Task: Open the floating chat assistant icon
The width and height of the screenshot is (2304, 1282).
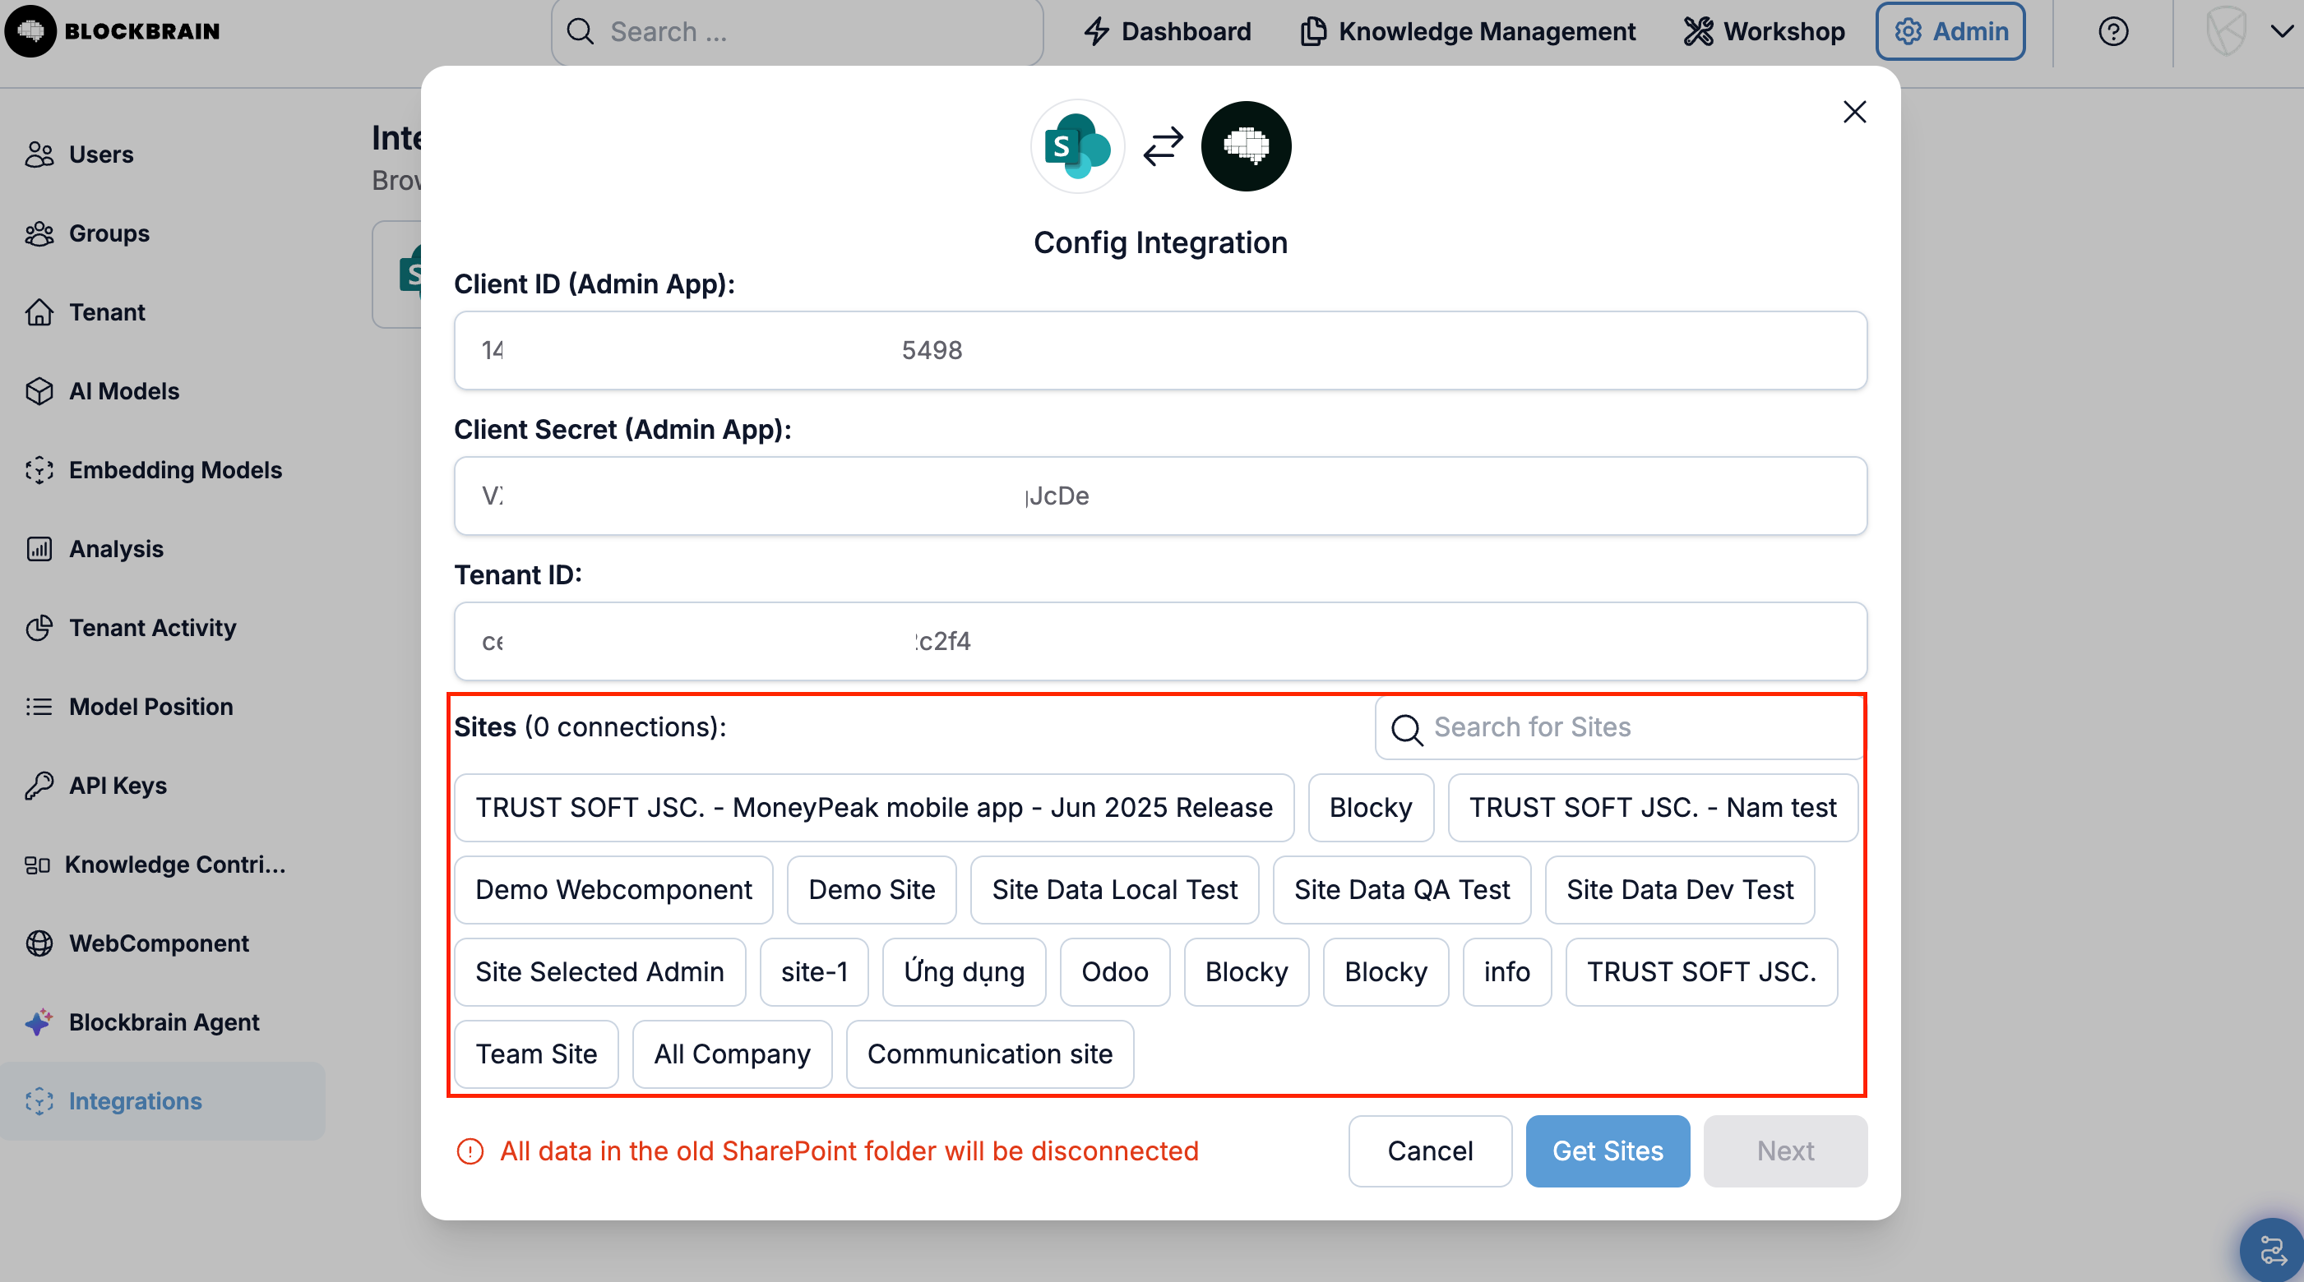Action: (2271, 1249)
